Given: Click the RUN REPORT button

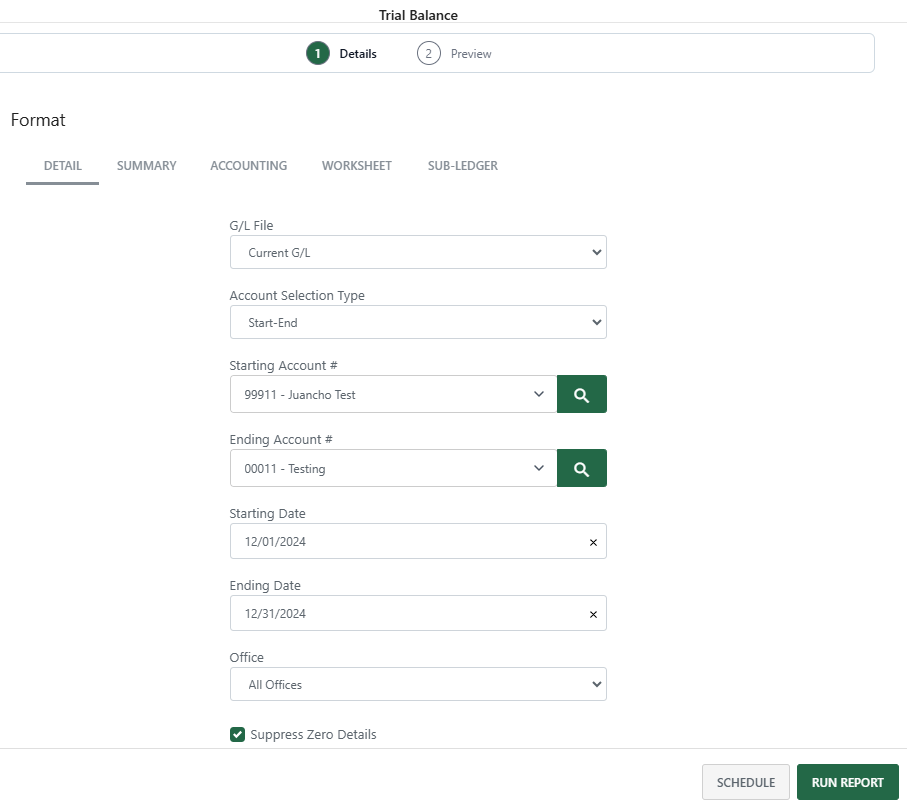Looking at the screenshot, I should pyautogui.click(x=847, y=781).
